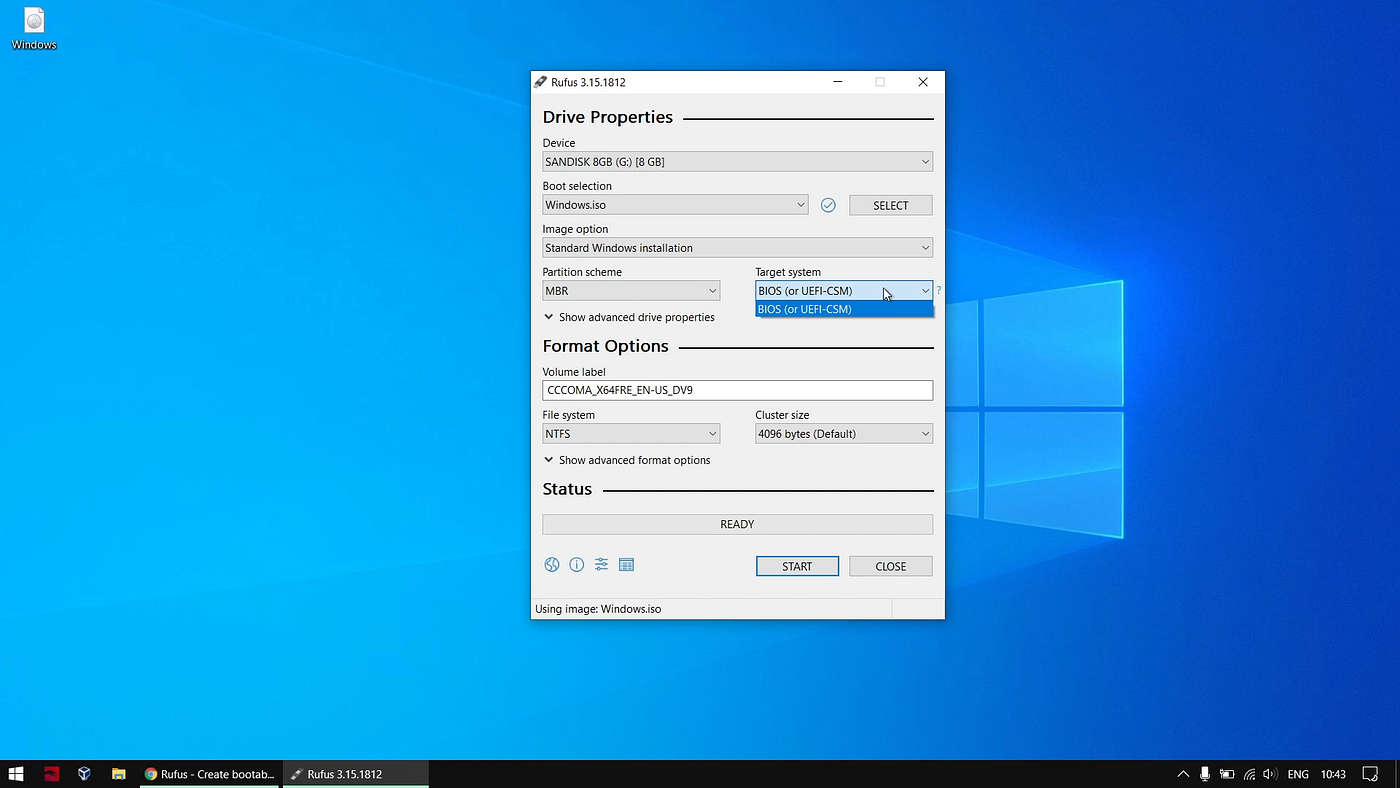Image resolution: width=1400 pixels, height=788 pixels.
Task: Click the READY status progress bar
Action: click(x=737, y=523)
